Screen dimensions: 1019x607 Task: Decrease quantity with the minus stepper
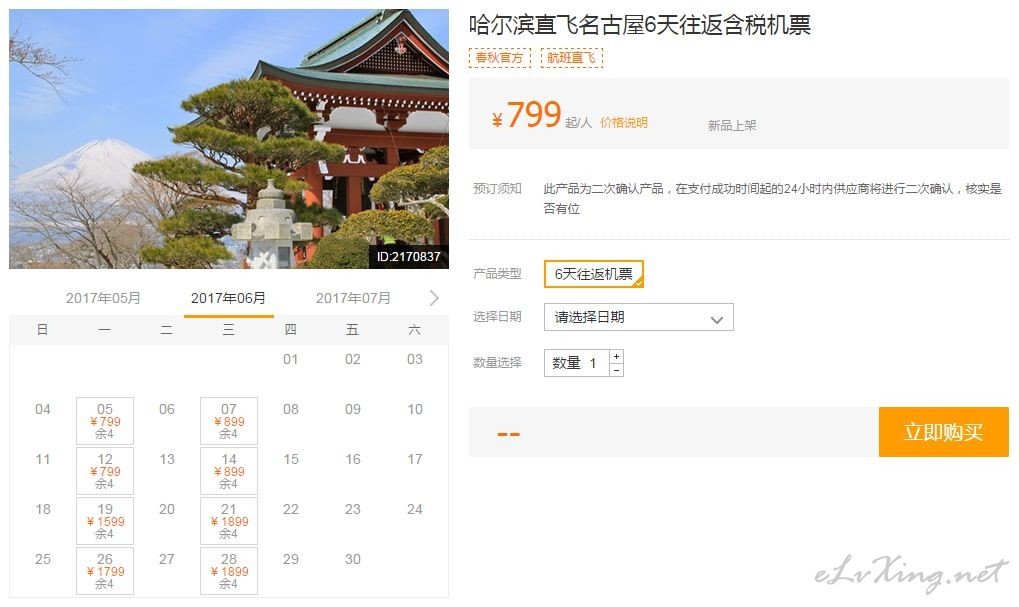(616, 370)
